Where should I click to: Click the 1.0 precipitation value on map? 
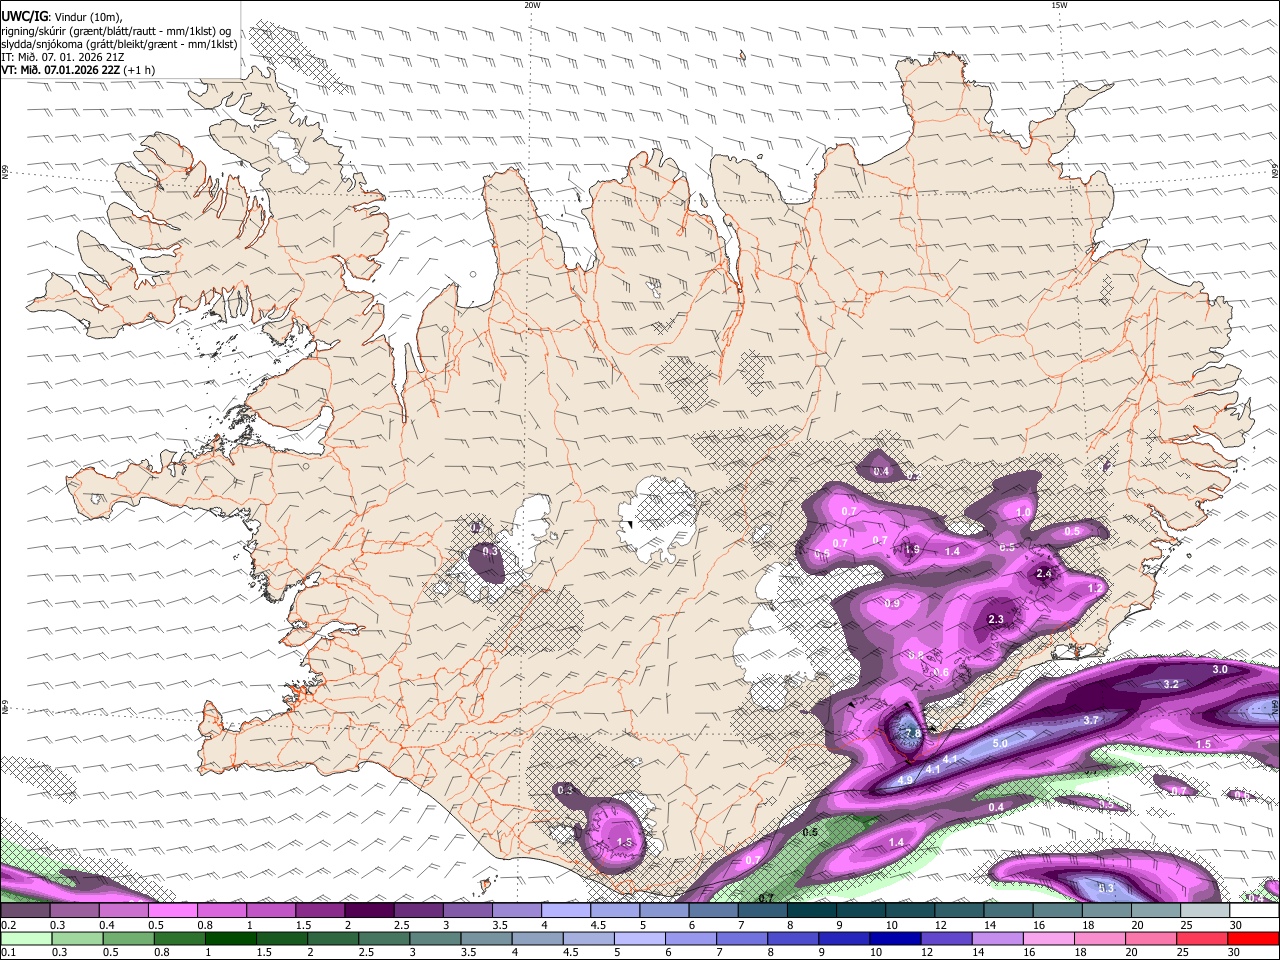pyautogui.click(x=1023, y=512)
